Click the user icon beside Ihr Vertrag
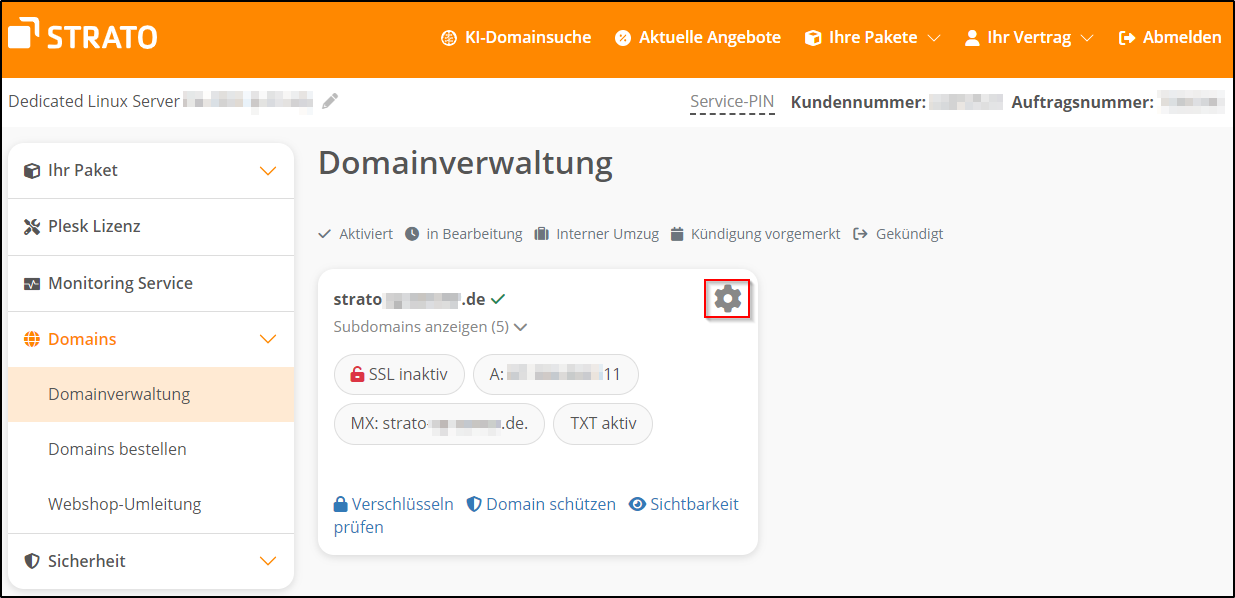 point(971,38)
